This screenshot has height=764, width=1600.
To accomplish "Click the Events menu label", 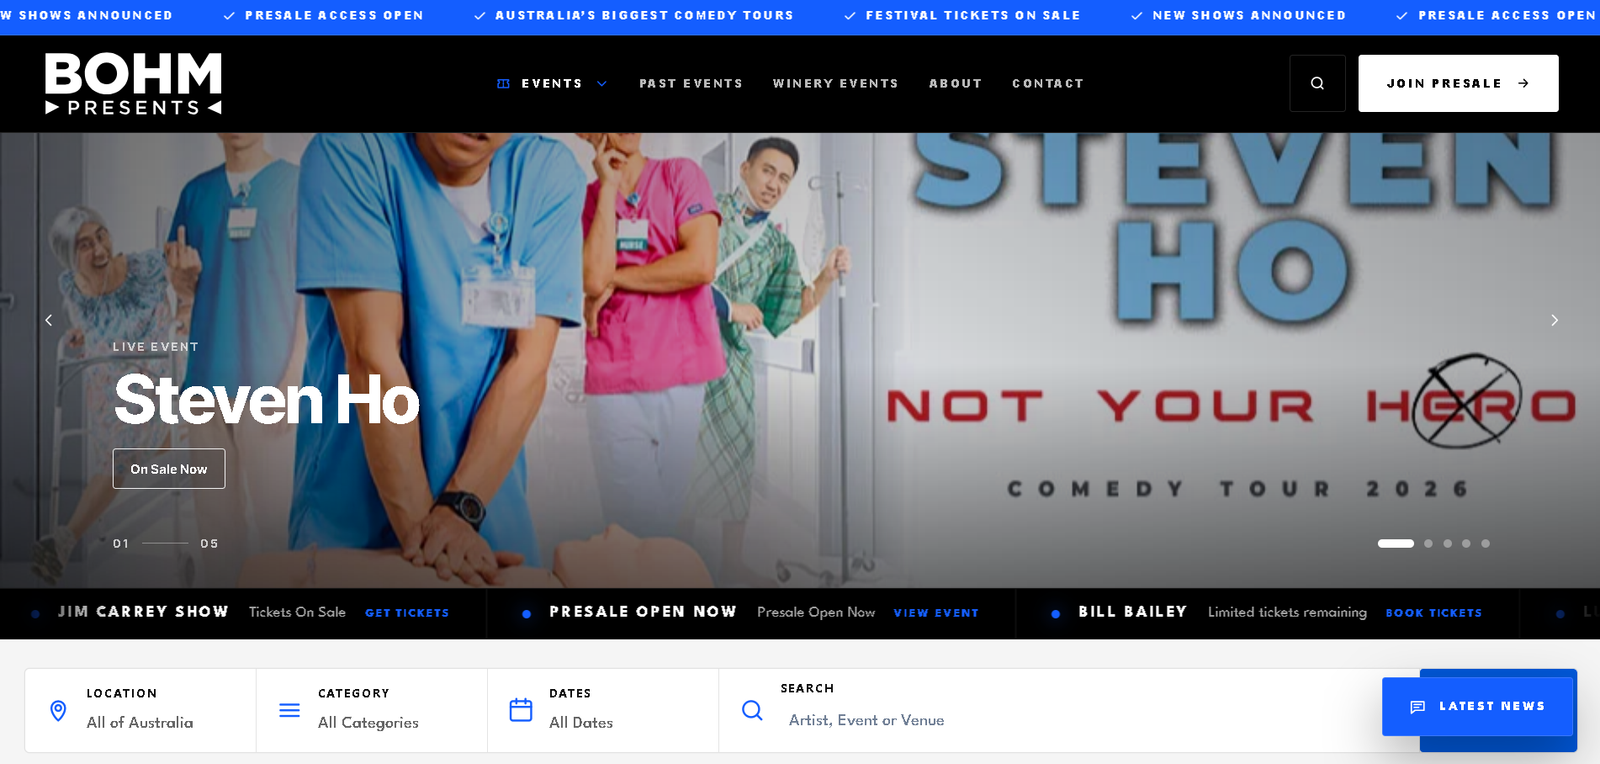I will [x=552, y=84].
